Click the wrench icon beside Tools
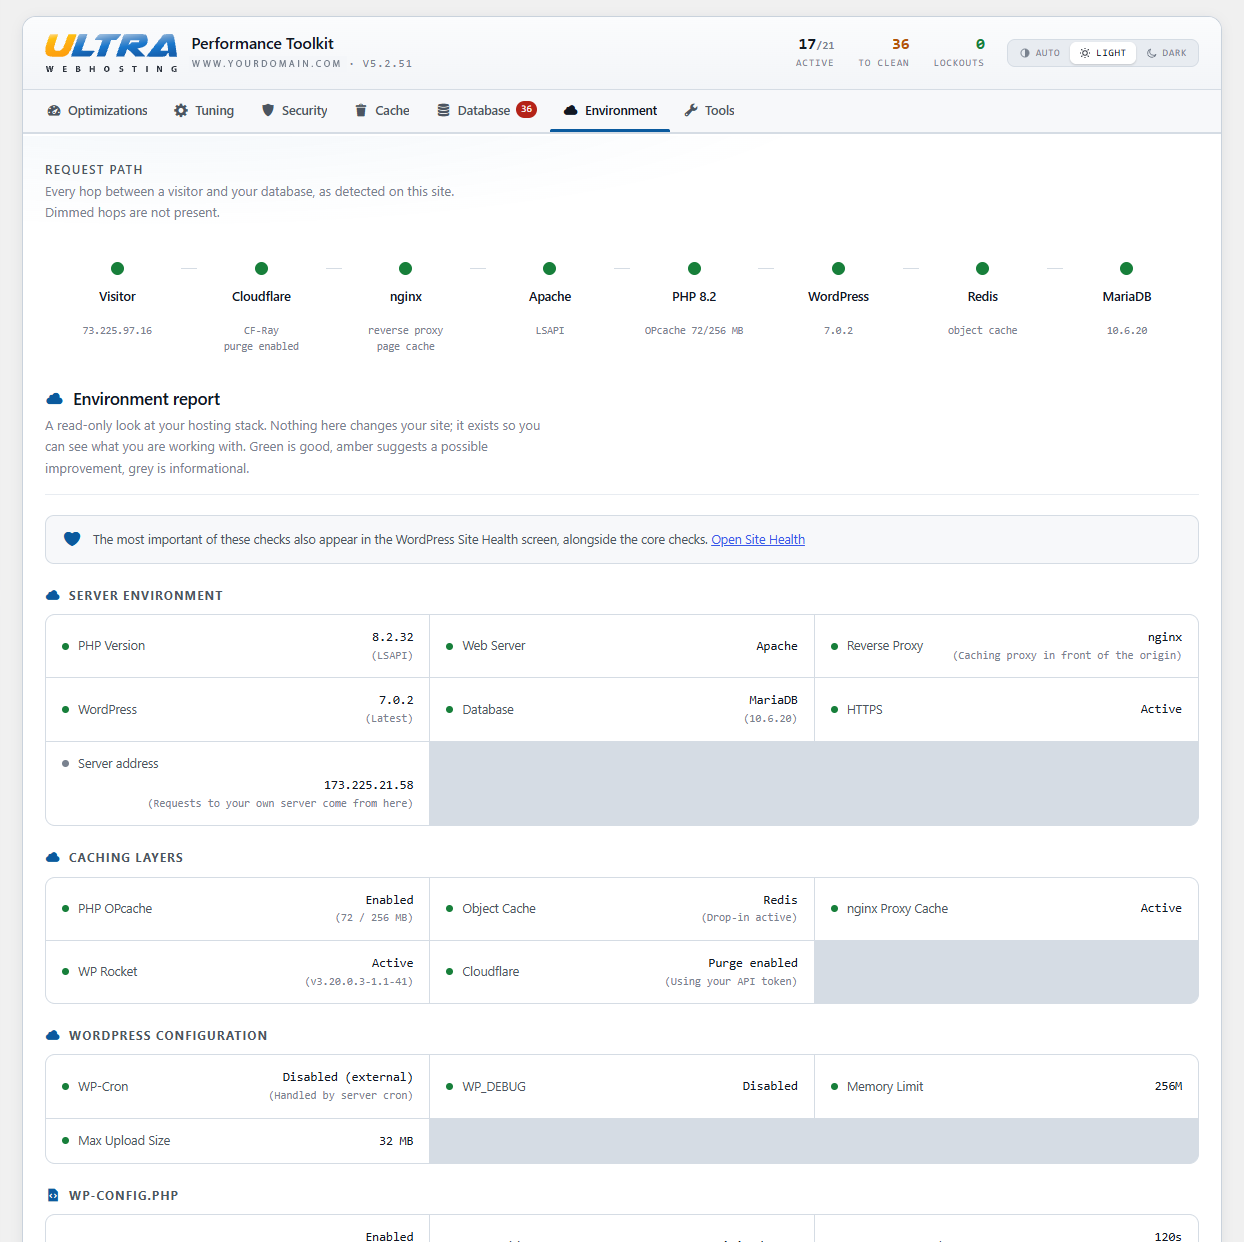This screenshot has height=1242, width=1244. click(691, 111)
